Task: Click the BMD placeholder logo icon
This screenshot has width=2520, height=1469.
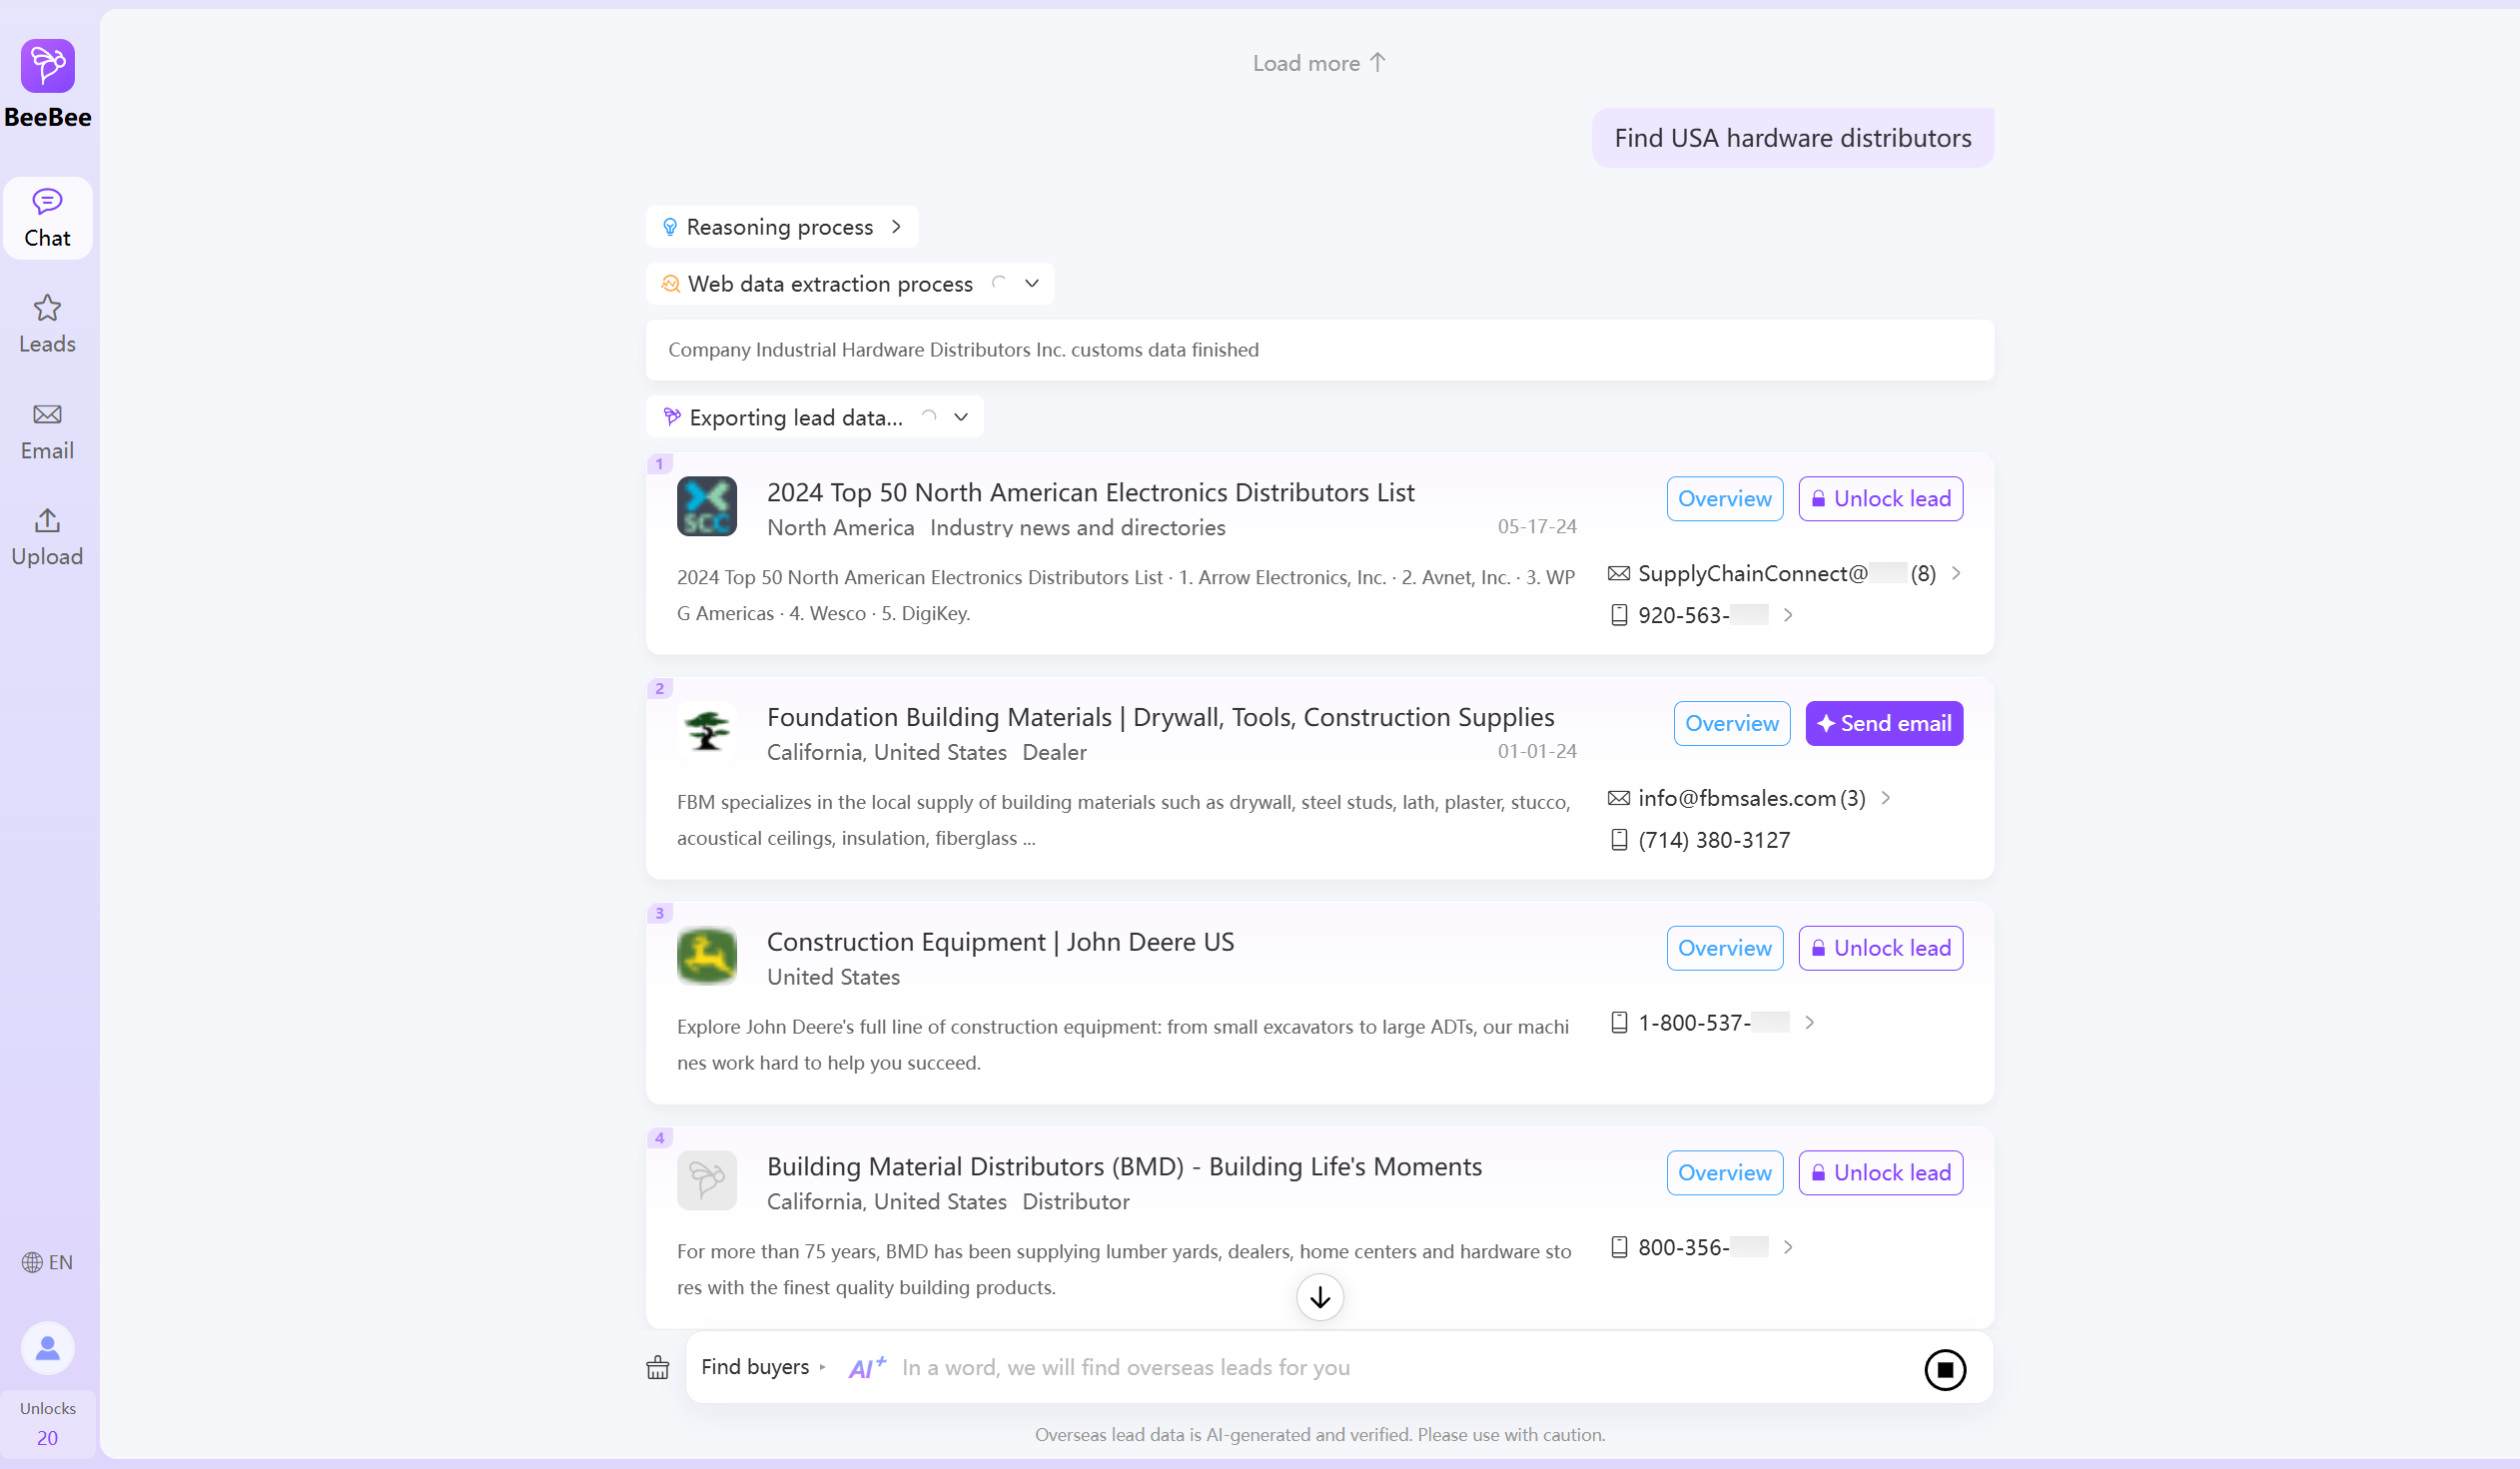Action: (x=707, y=1180)
